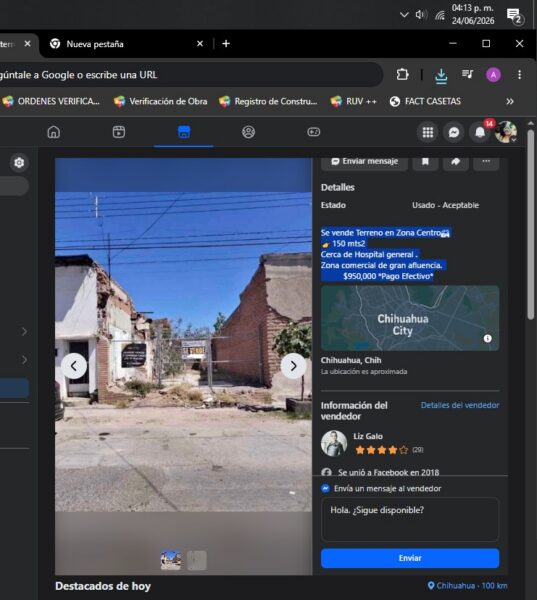Image resolution: width=537 pixels, height=600 pixels.
Task: Open the Groups icon in Facebook nav
Action: pos(248,132)
